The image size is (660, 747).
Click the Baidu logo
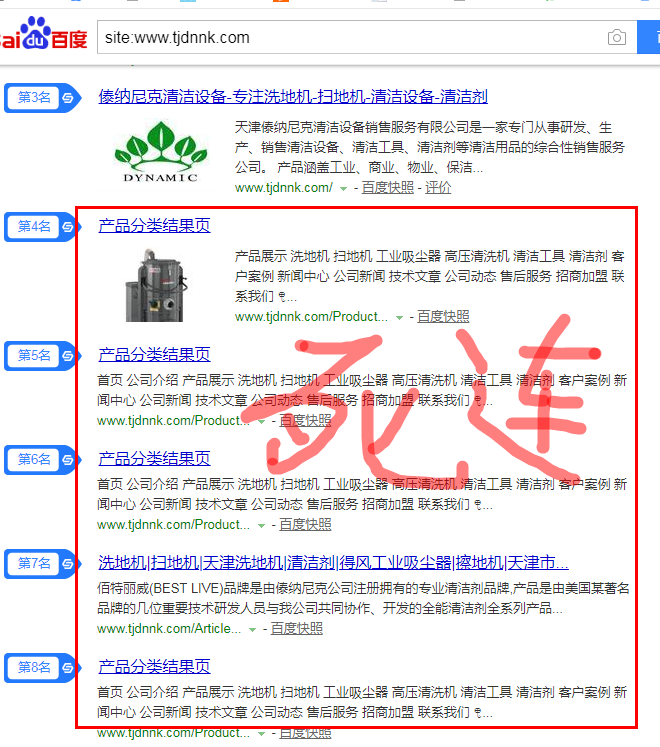pyautogui.click(x=44, y=33)
